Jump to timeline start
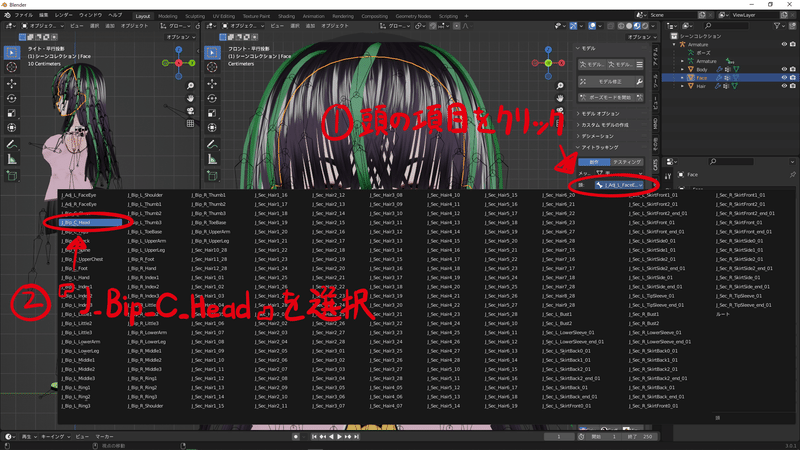The image size is (800, 450). [x=314, y=437]
